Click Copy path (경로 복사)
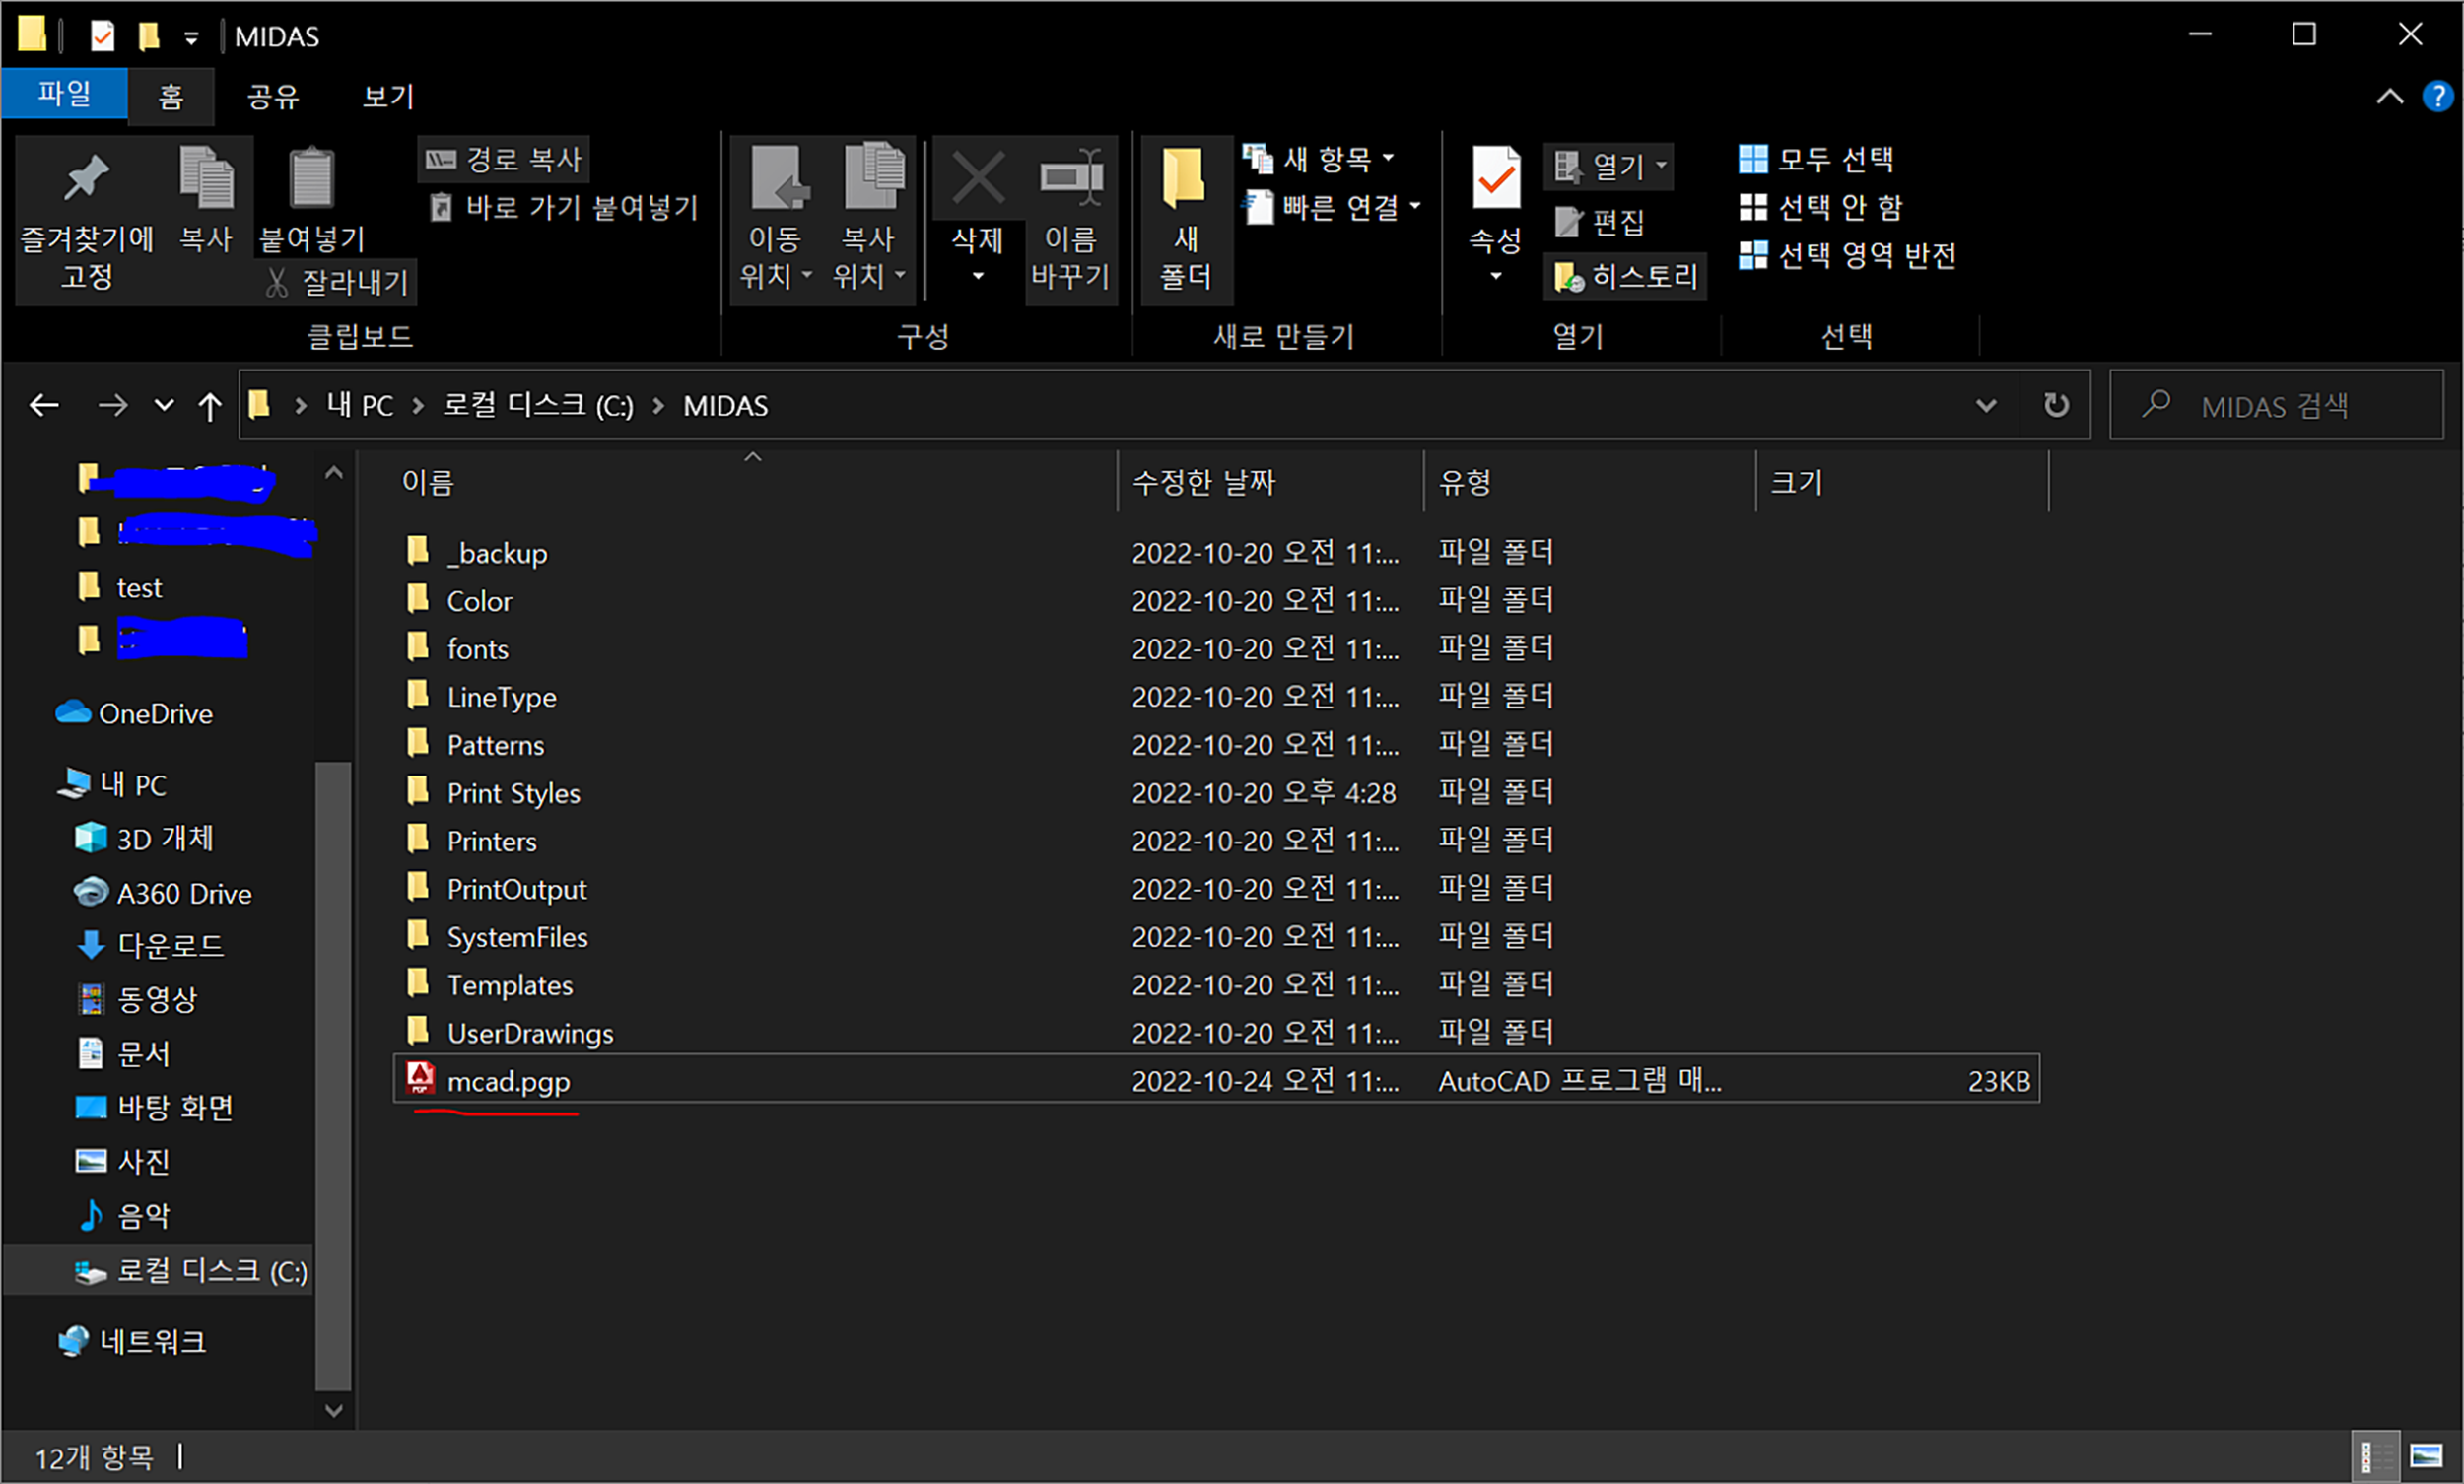Viewport: 2464px width, 1484px height. coord(504,159)
